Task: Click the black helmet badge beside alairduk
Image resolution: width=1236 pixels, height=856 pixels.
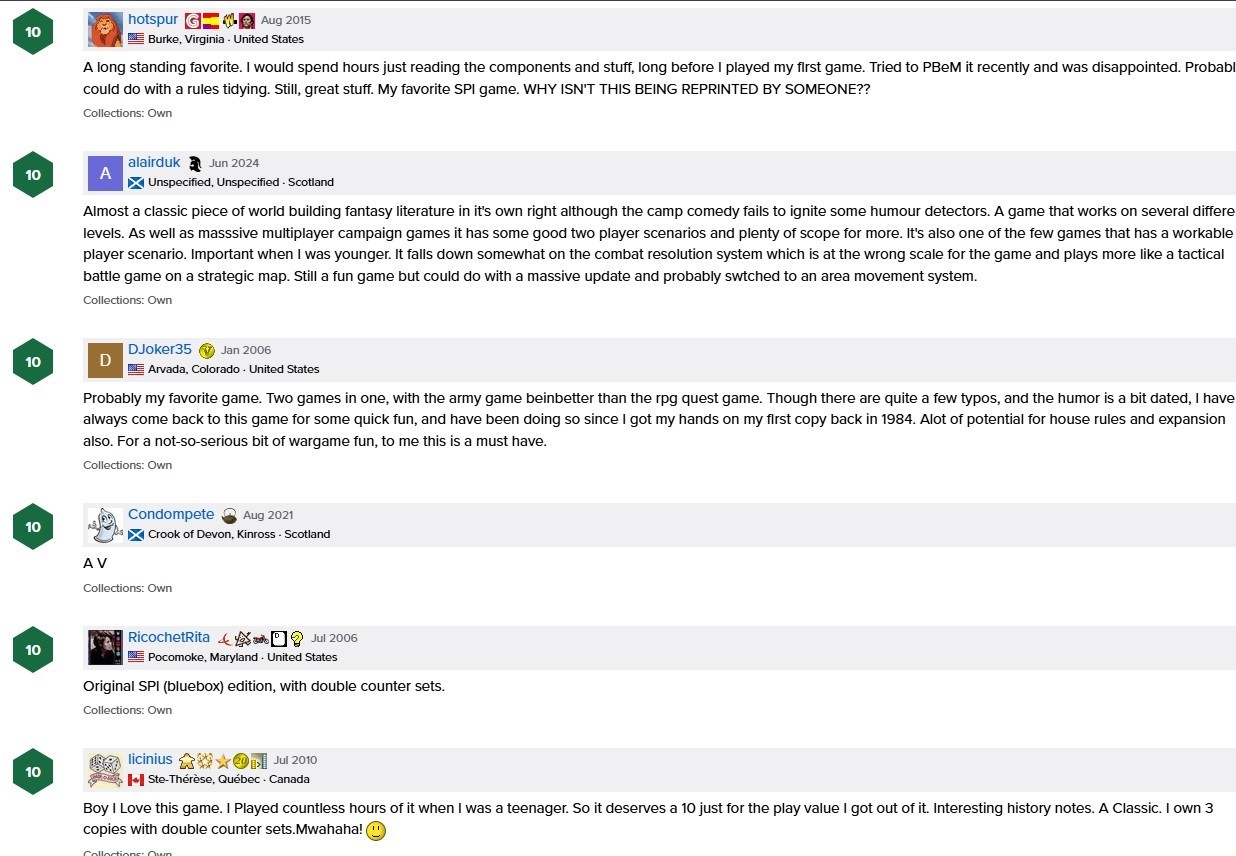Action: point(195,163)
